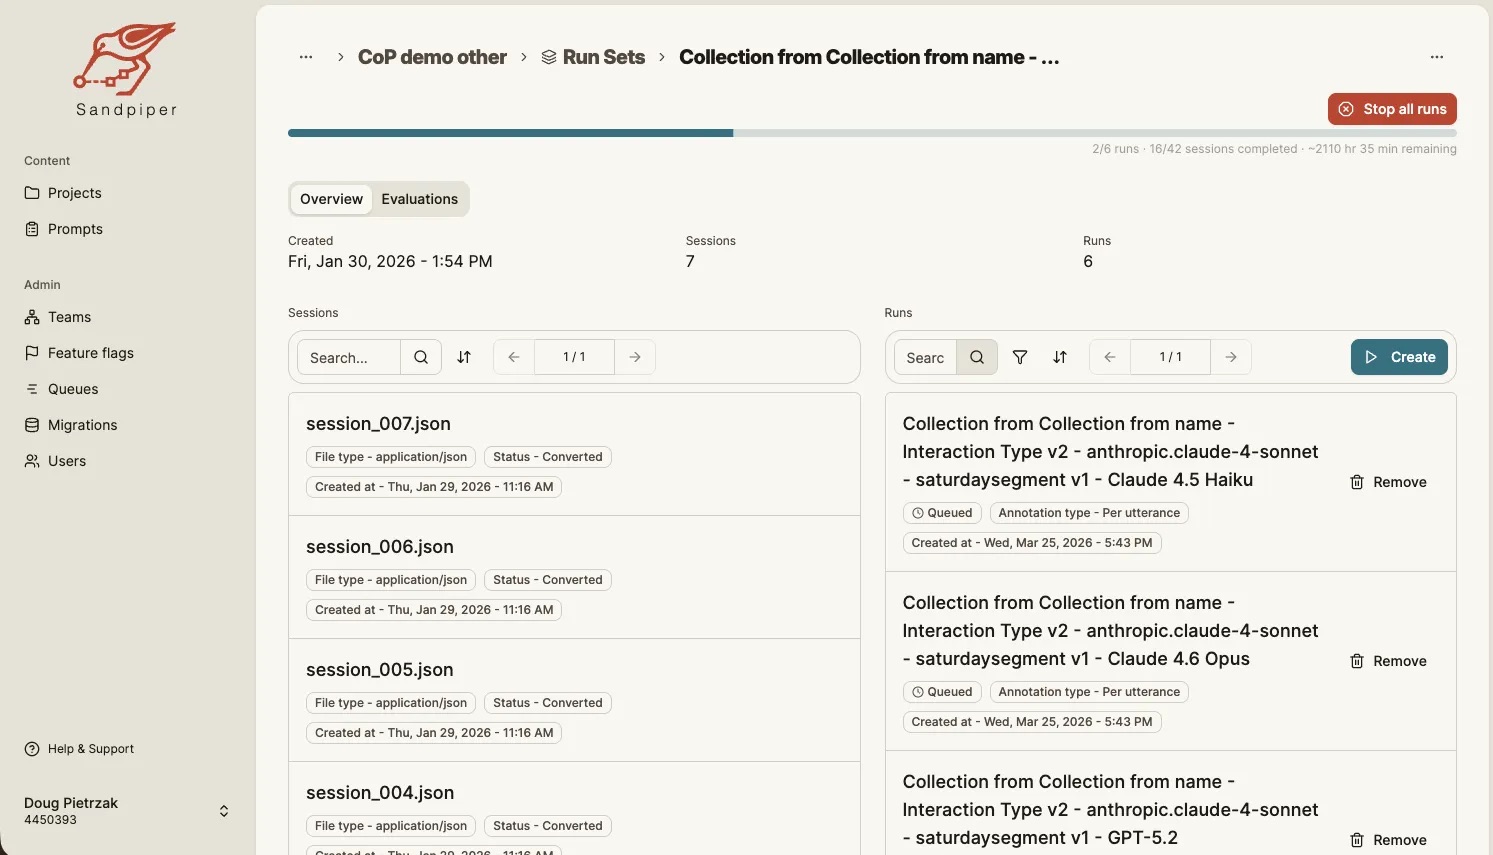This screenshot has width=1493, height=855.
Task: Click the run set progress bar
Action: (x=872, y=133)
